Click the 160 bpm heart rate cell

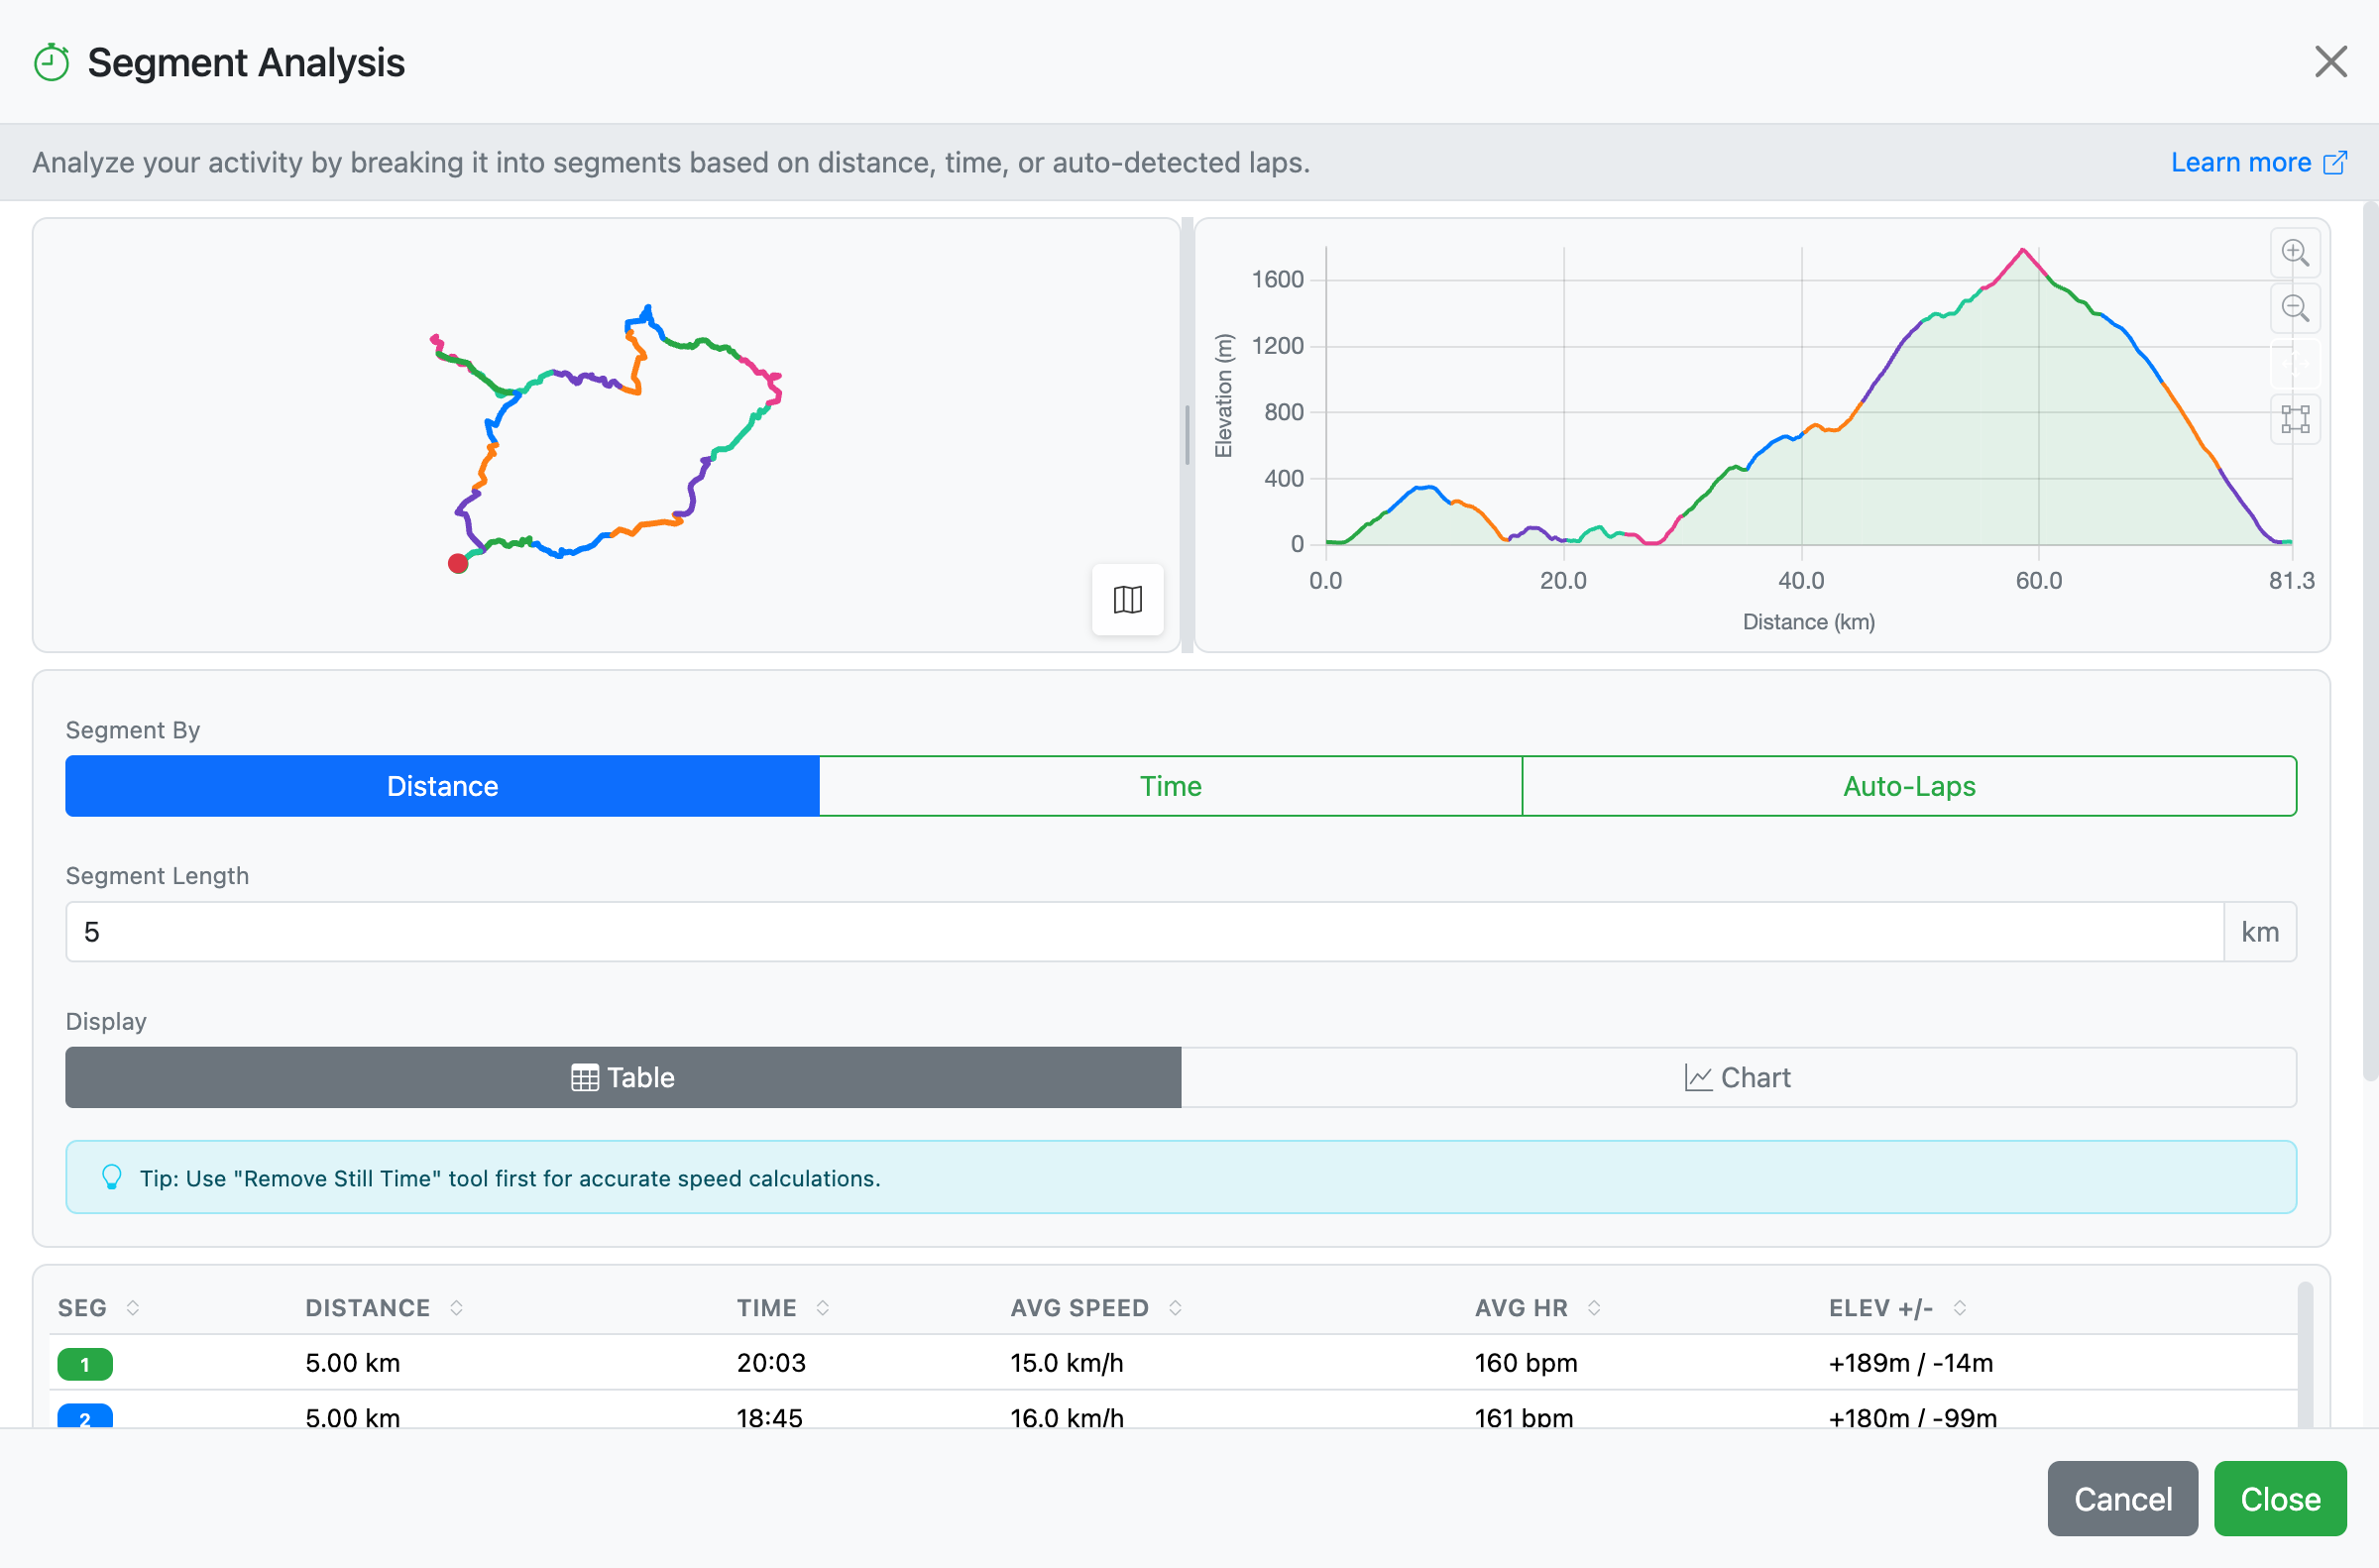coord(1526,1363)
